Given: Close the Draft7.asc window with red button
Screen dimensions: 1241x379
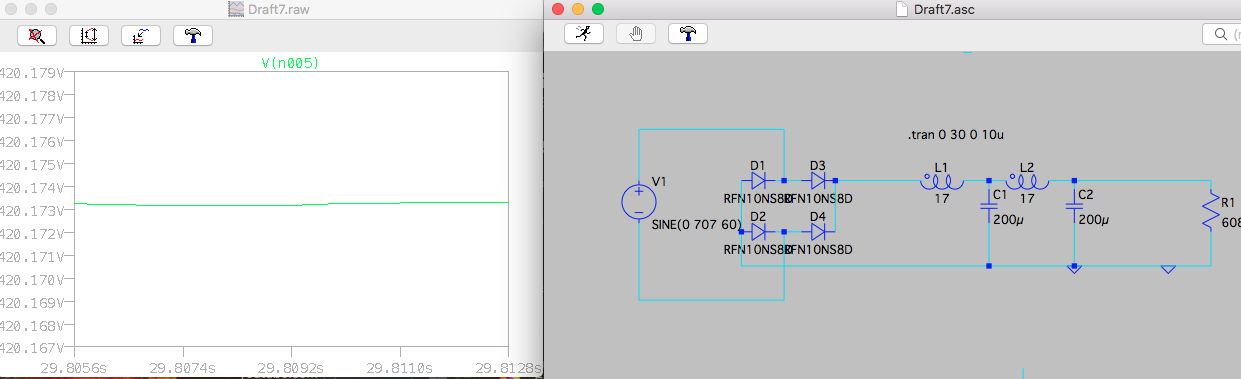Looking at the screenshot, I should [559, 8].
